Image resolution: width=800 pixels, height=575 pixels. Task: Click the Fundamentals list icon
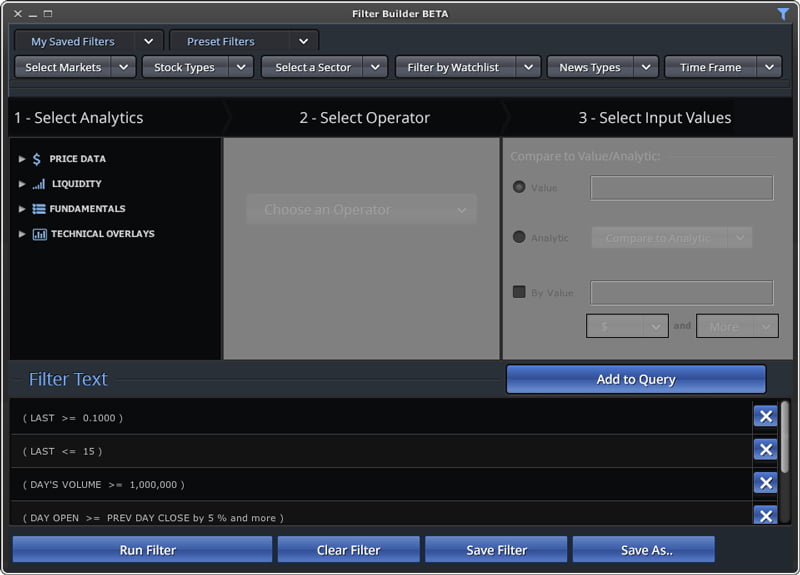point(39,209)
